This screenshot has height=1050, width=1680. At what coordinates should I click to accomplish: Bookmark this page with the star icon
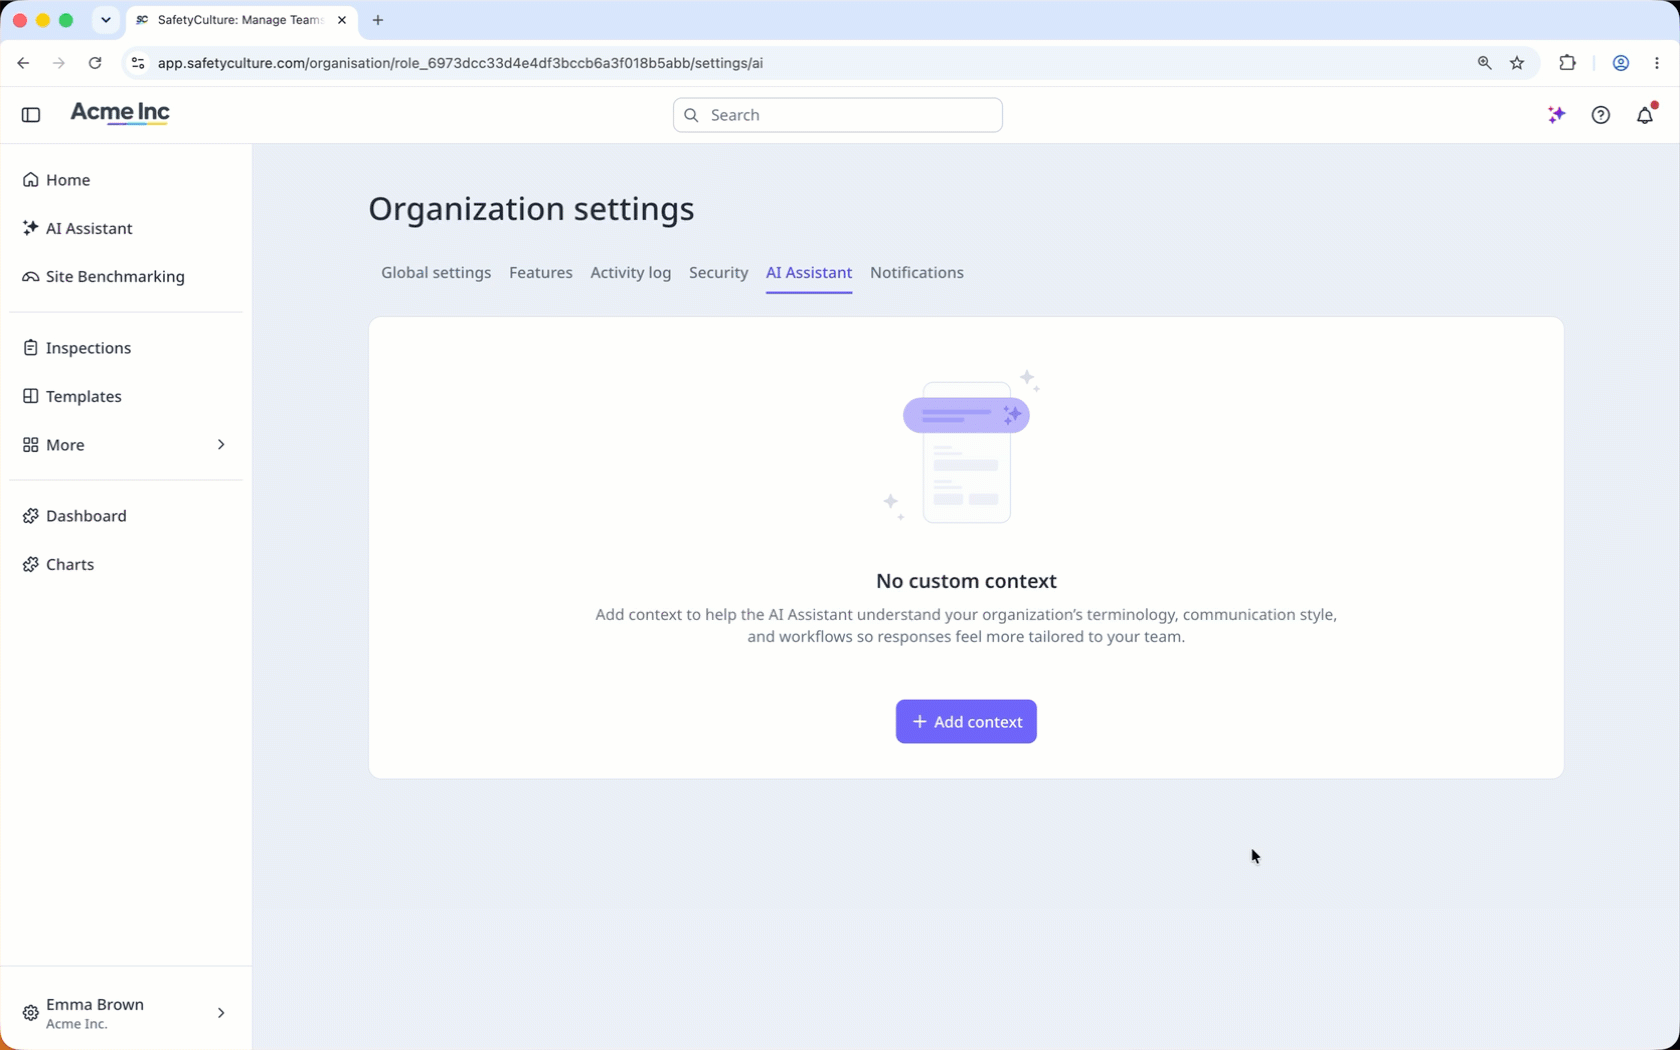(1517, 63)
